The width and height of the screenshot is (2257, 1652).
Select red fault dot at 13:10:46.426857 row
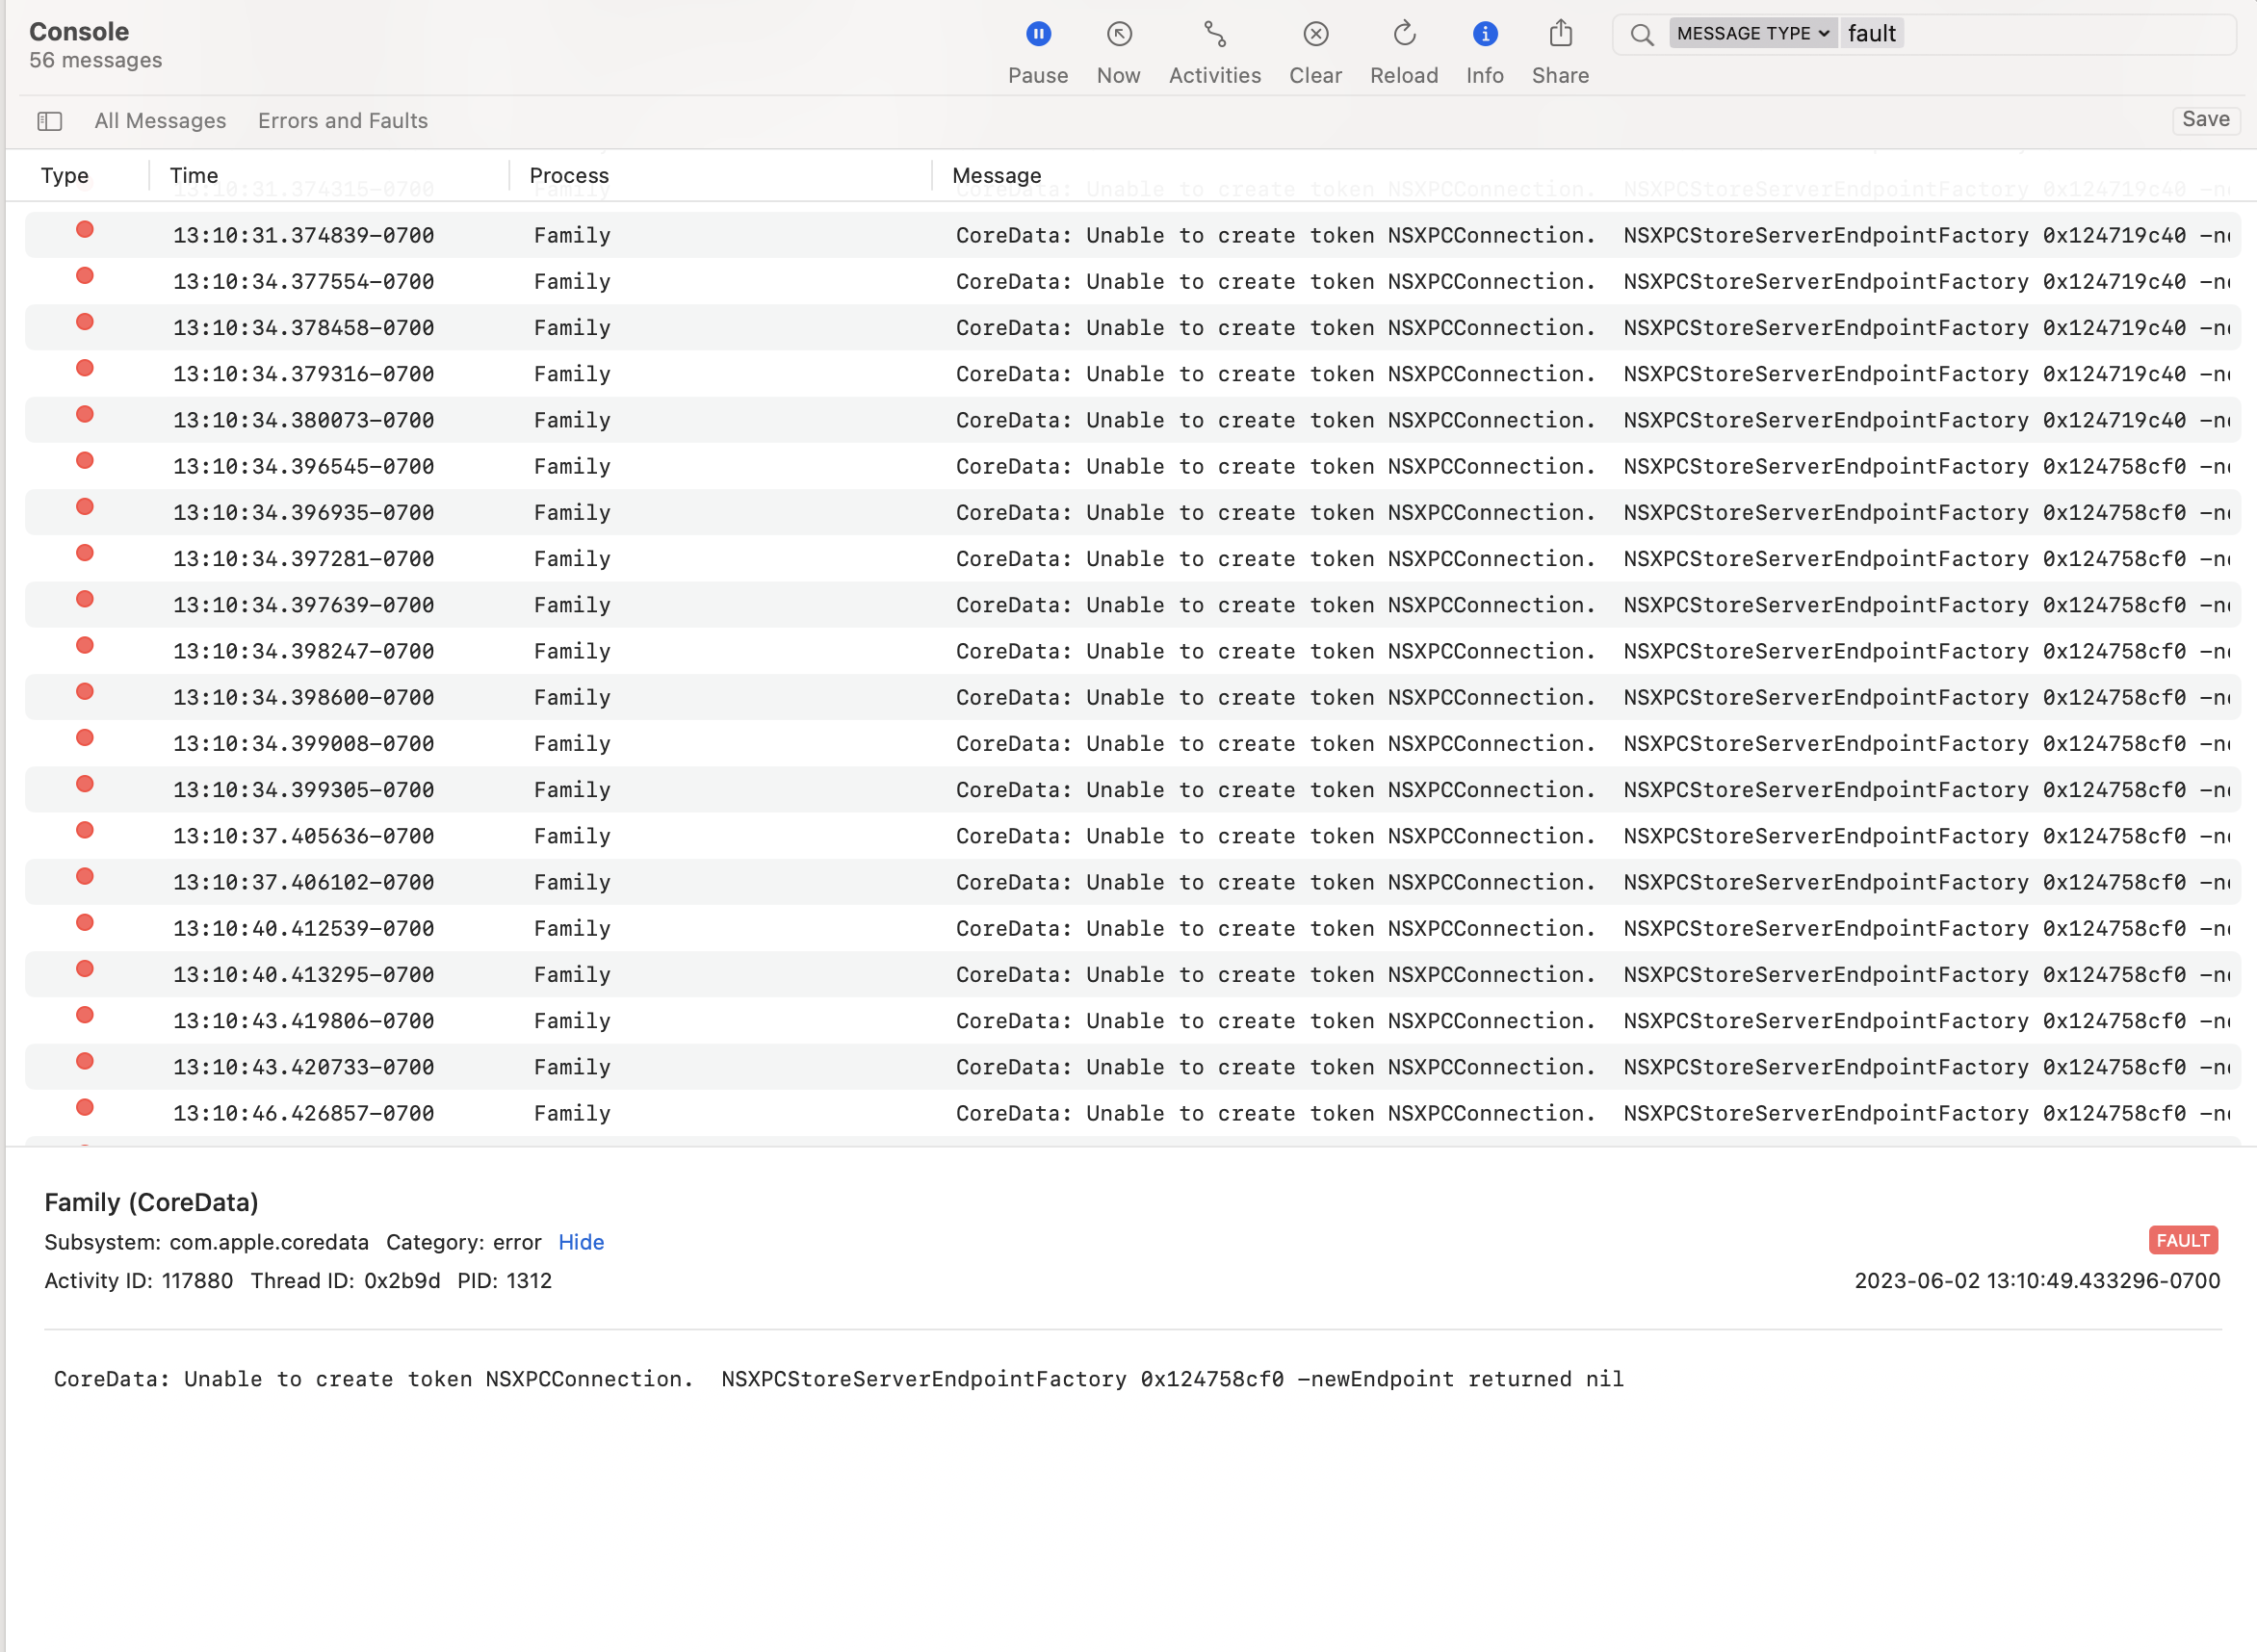pos(85,1108)
